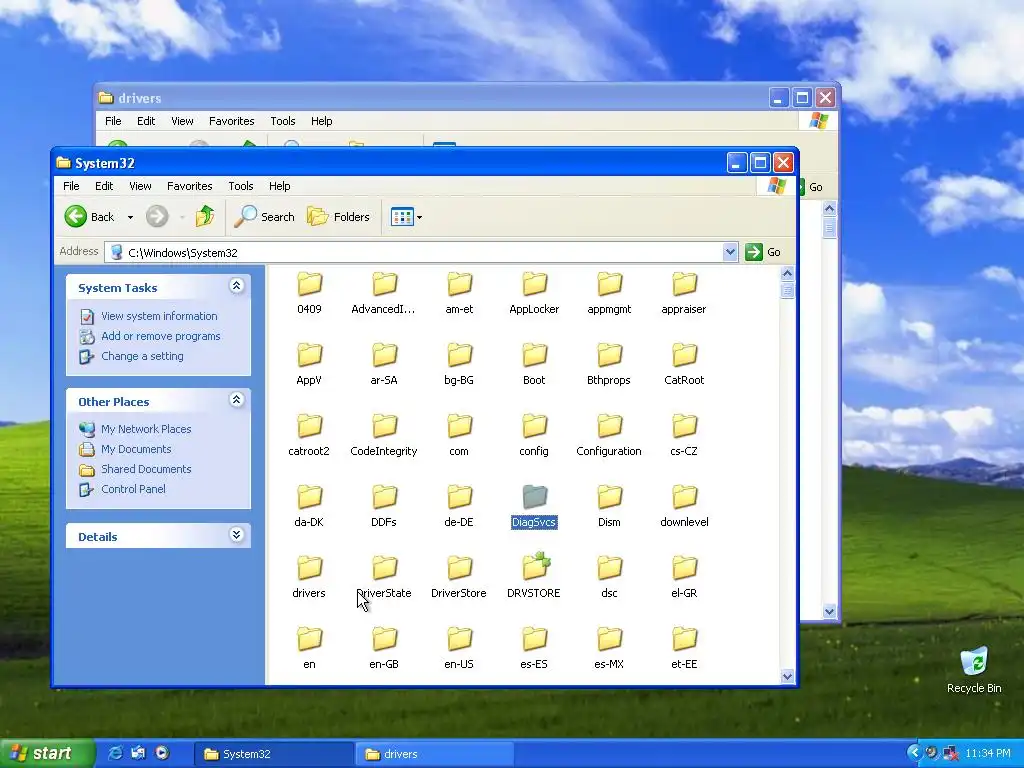Open Favorites menu in System32 window
The width and height of the screenshot is (1024, 768).
(189, 186)
